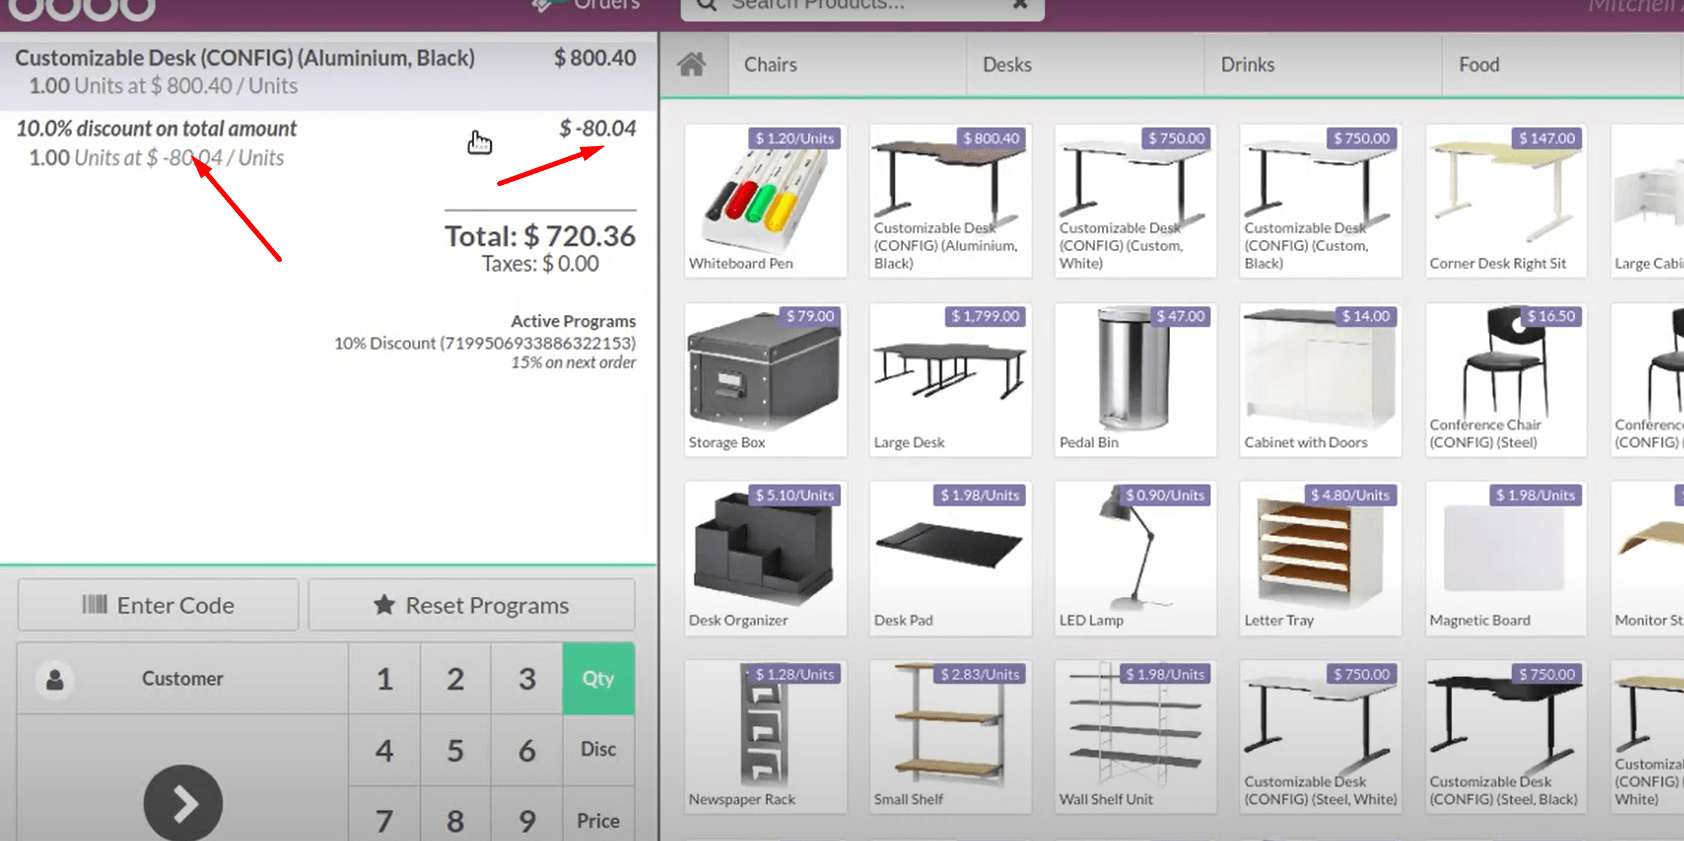This screenshot has height=841, width=1684.
Task: Activate Disc mode on numpad
Action: [598, 750]
